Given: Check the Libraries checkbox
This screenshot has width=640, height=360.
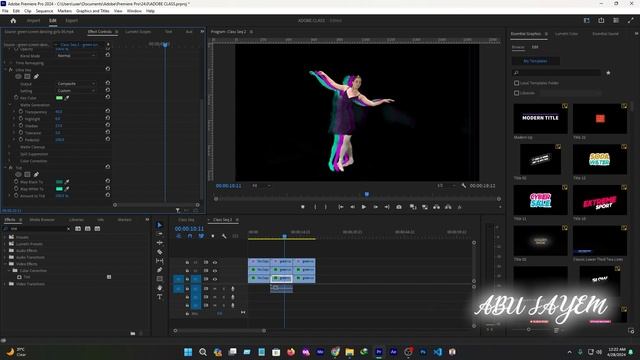Looking at the screenshot, I should (x=516, y=93).
